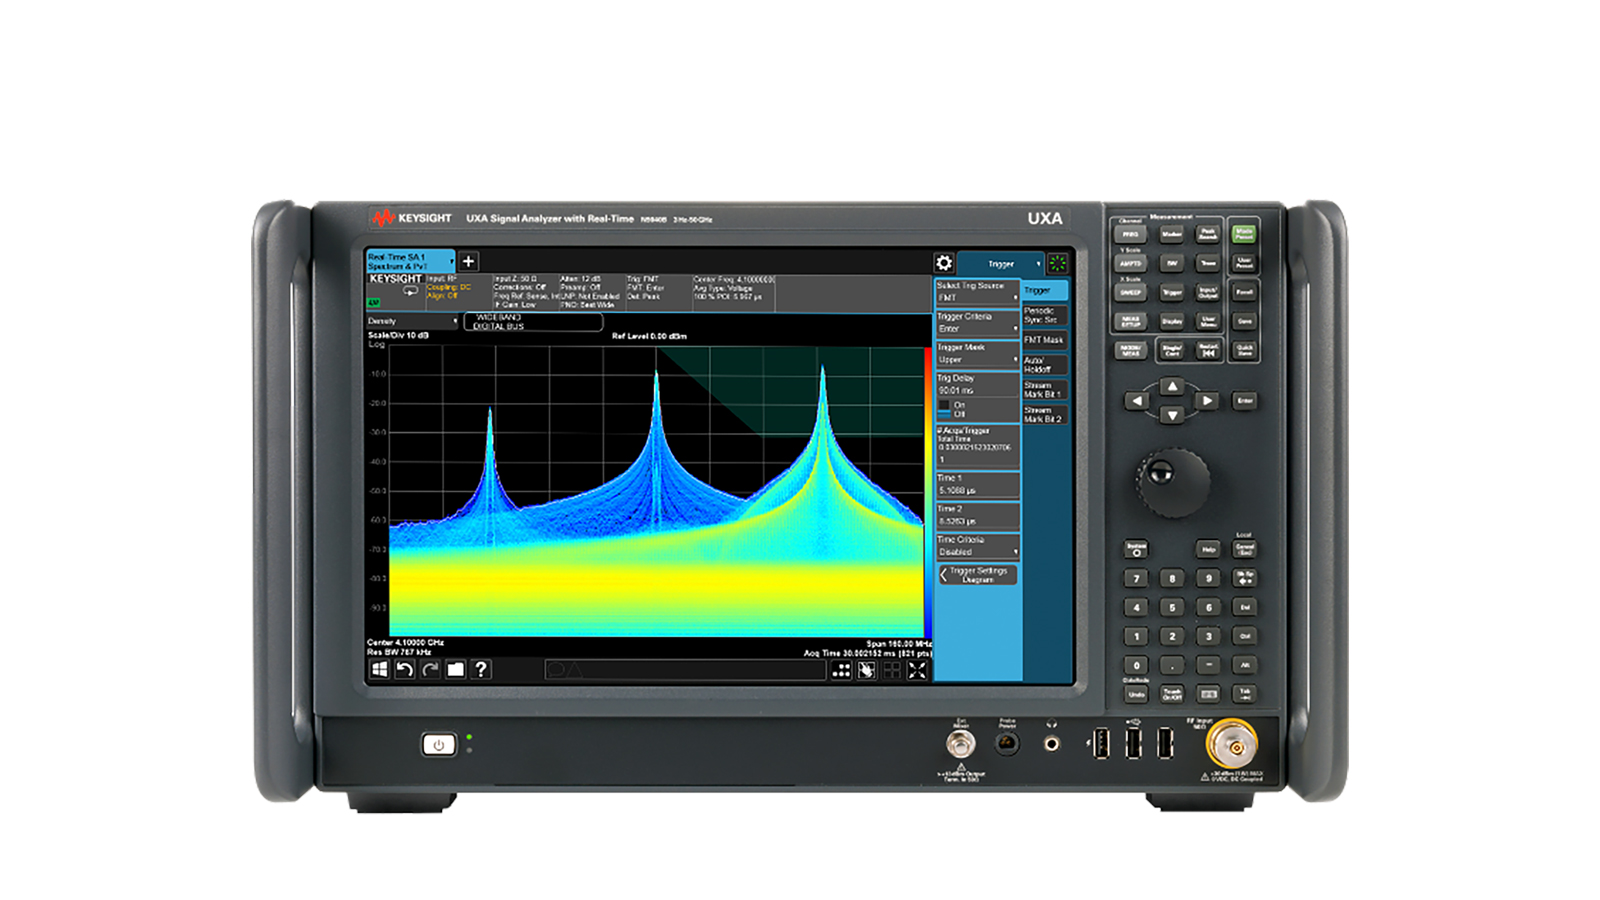Click the density color scale bar

click(x=928, y=491)
